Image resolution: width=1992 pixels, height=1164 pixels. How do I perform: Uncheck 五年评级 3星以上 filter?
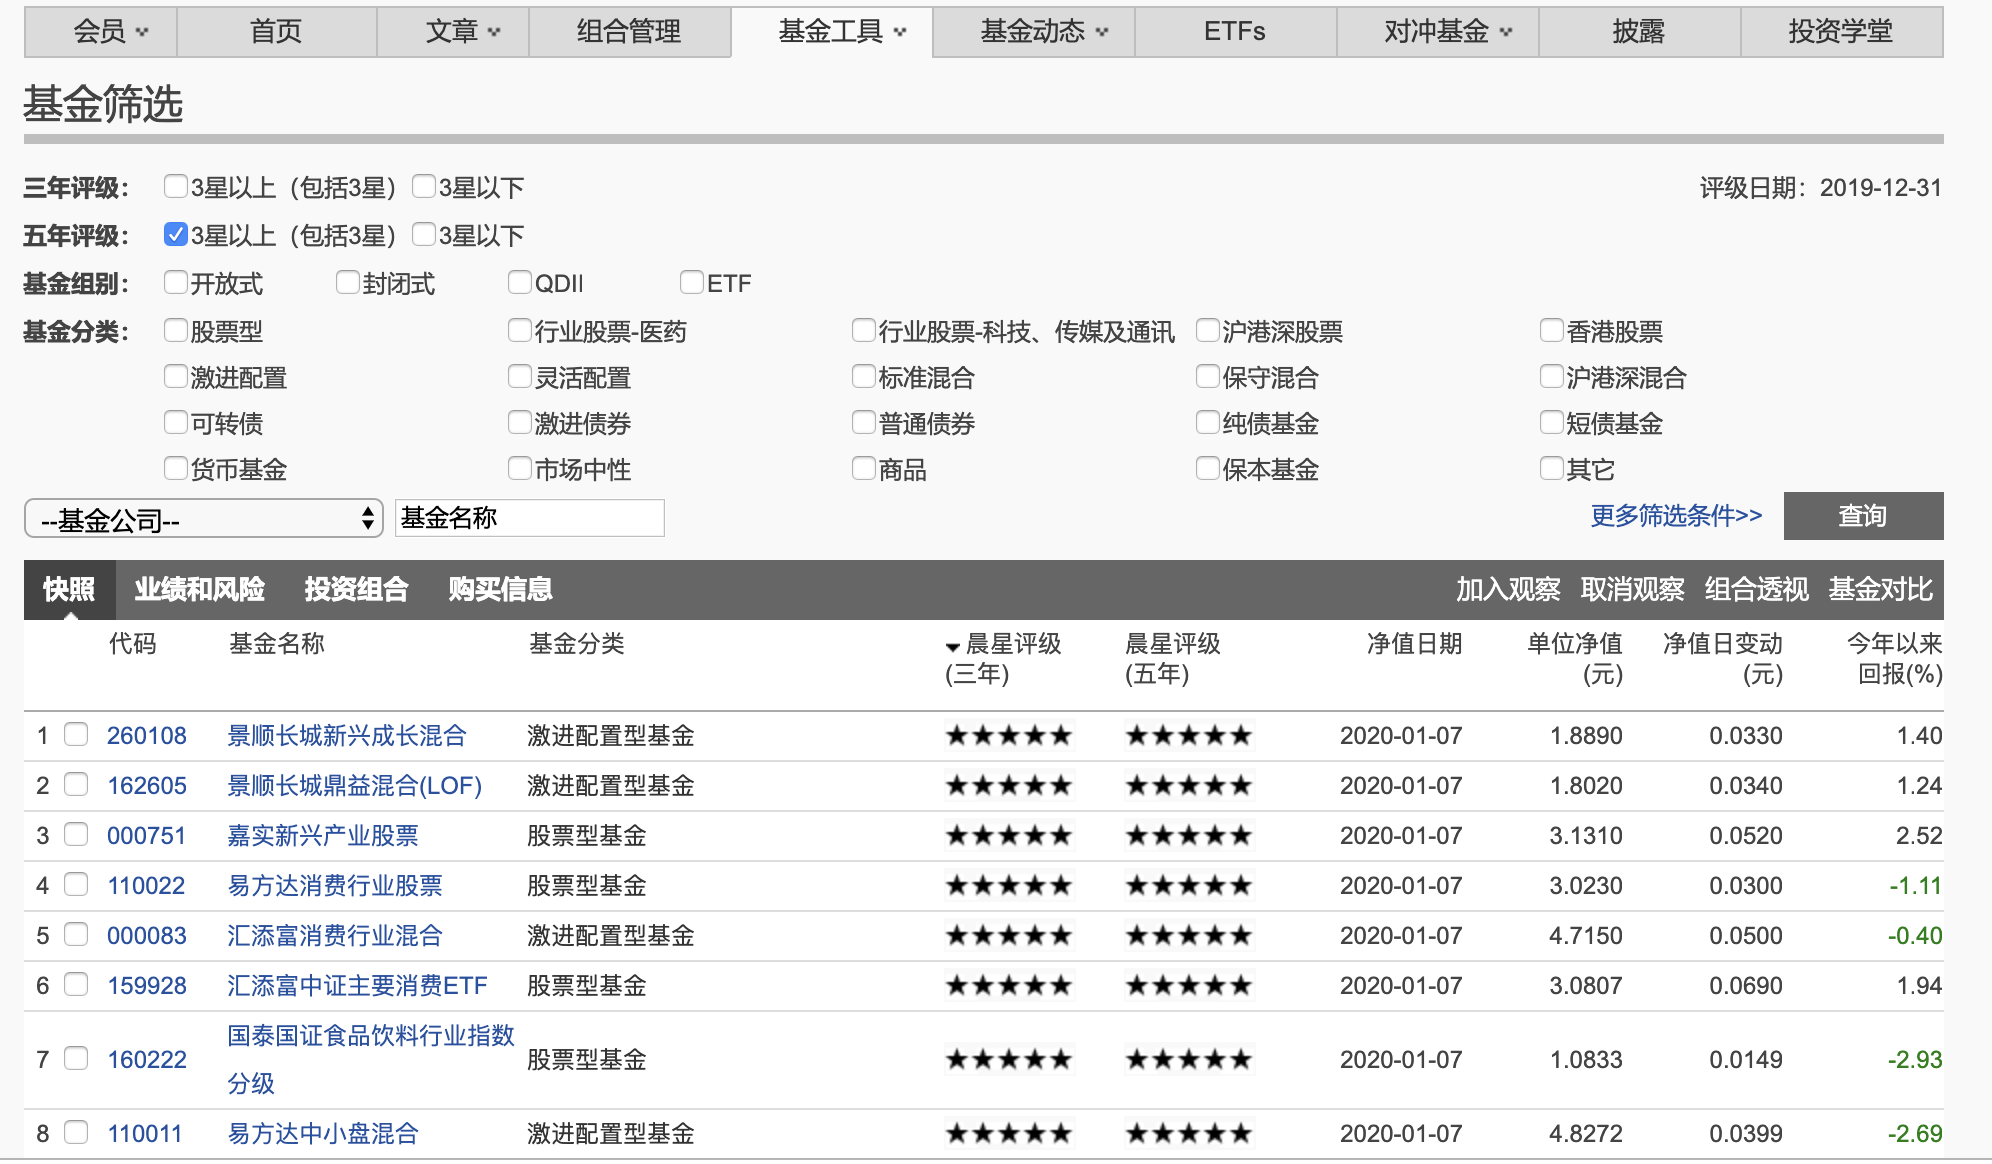click(x=176, y=234)
